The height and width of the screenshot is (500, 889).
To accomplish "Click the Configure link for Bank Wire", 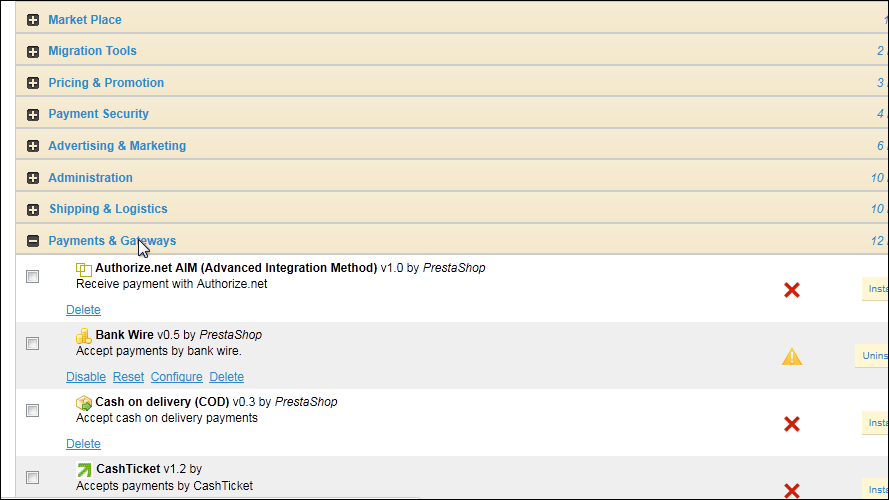I will pos(176,377).
